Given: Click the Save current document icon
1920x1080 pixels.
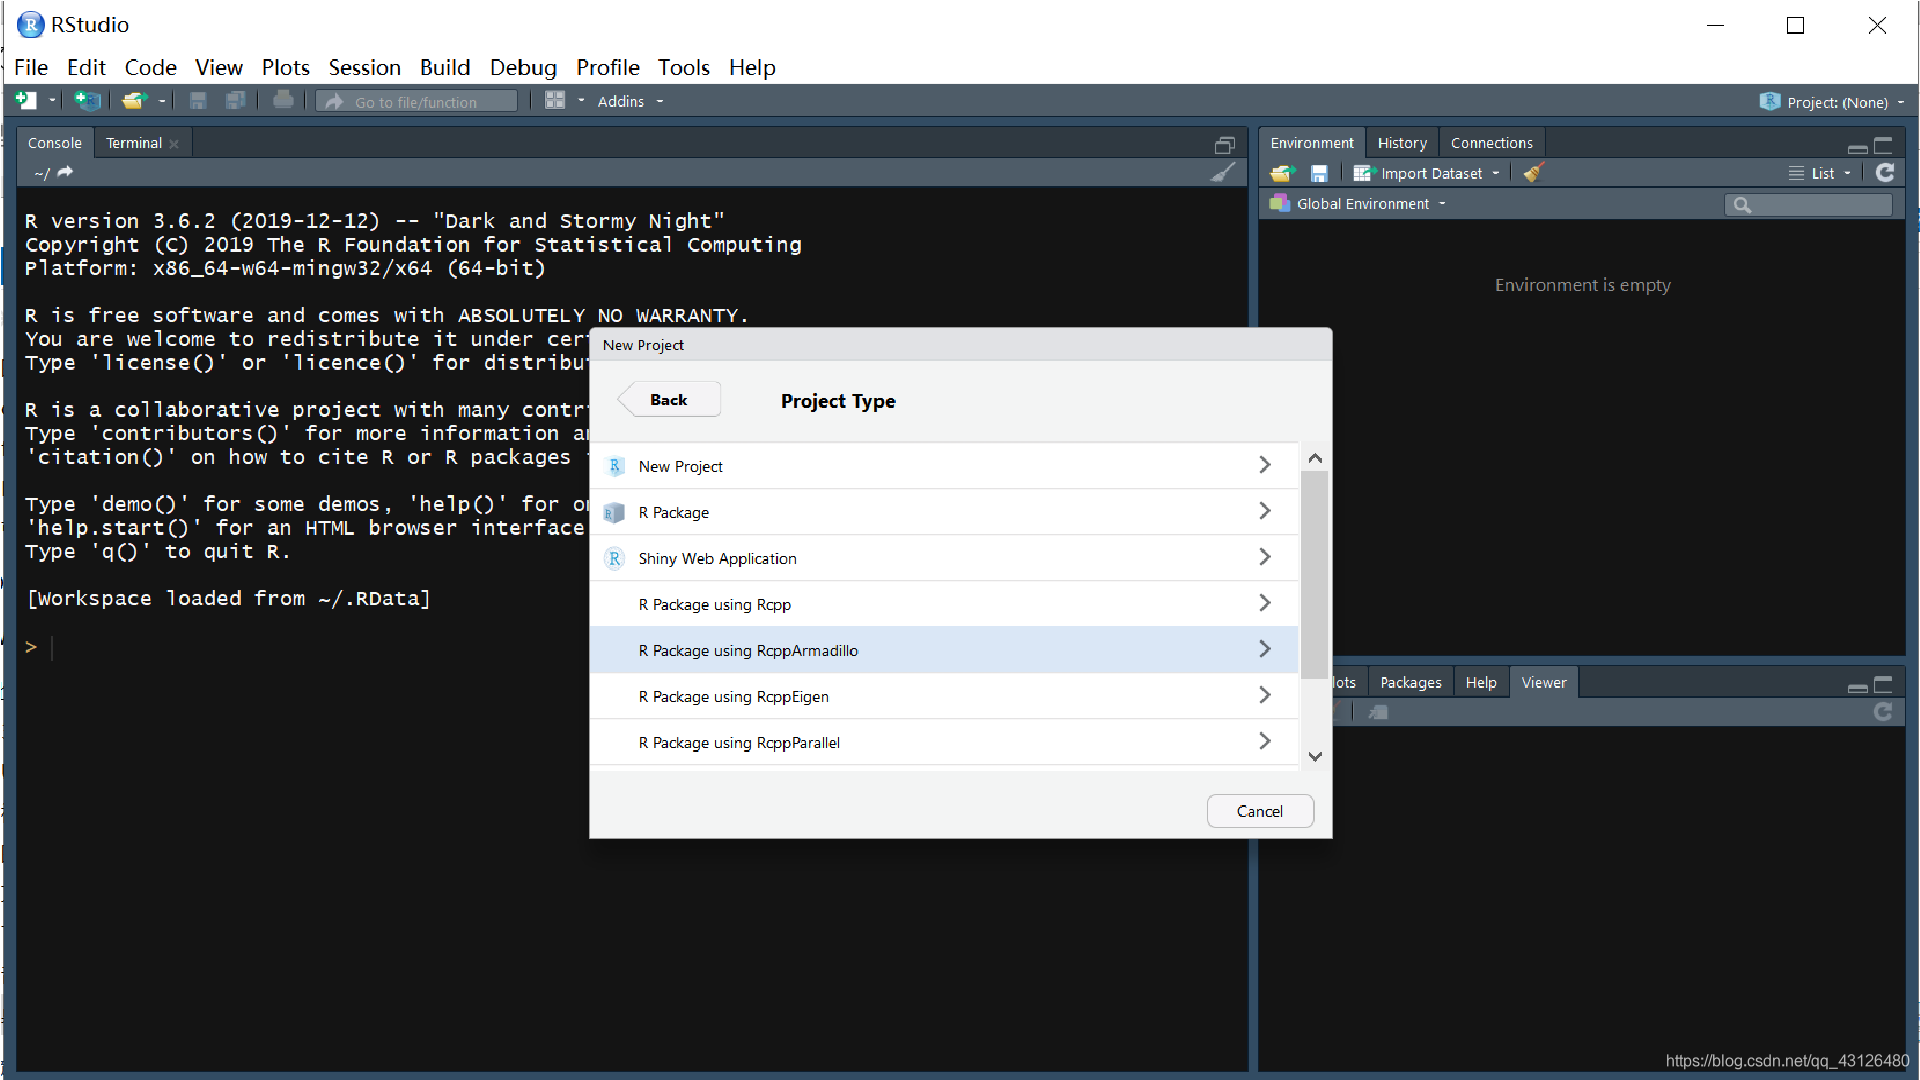Looking at the screenshot, I should click(x=198, y=101).
